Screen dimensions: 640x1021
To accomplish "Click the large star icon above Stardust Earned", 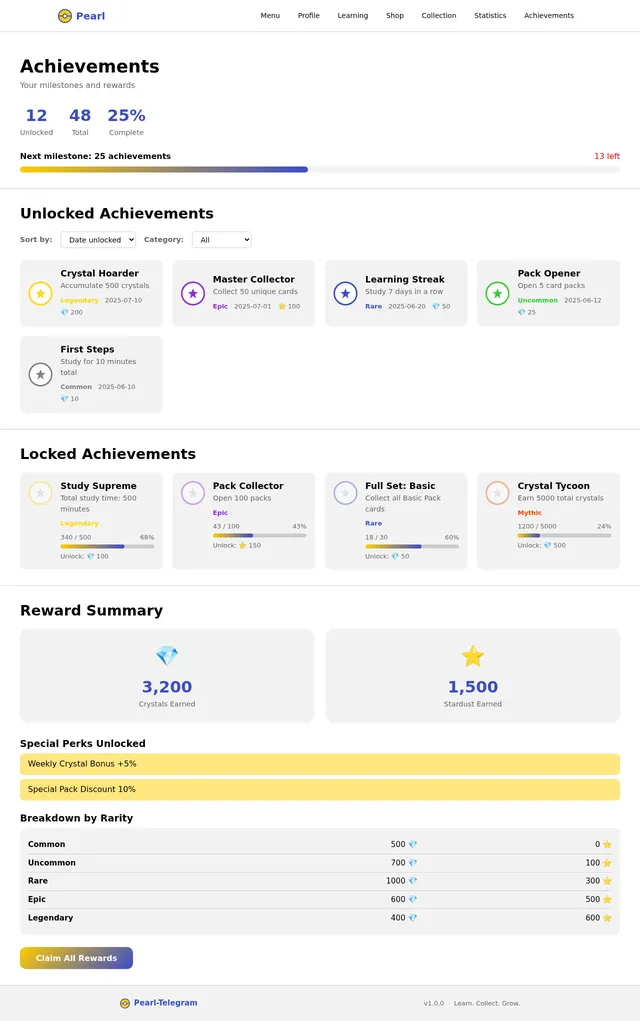I will (473, 656).
